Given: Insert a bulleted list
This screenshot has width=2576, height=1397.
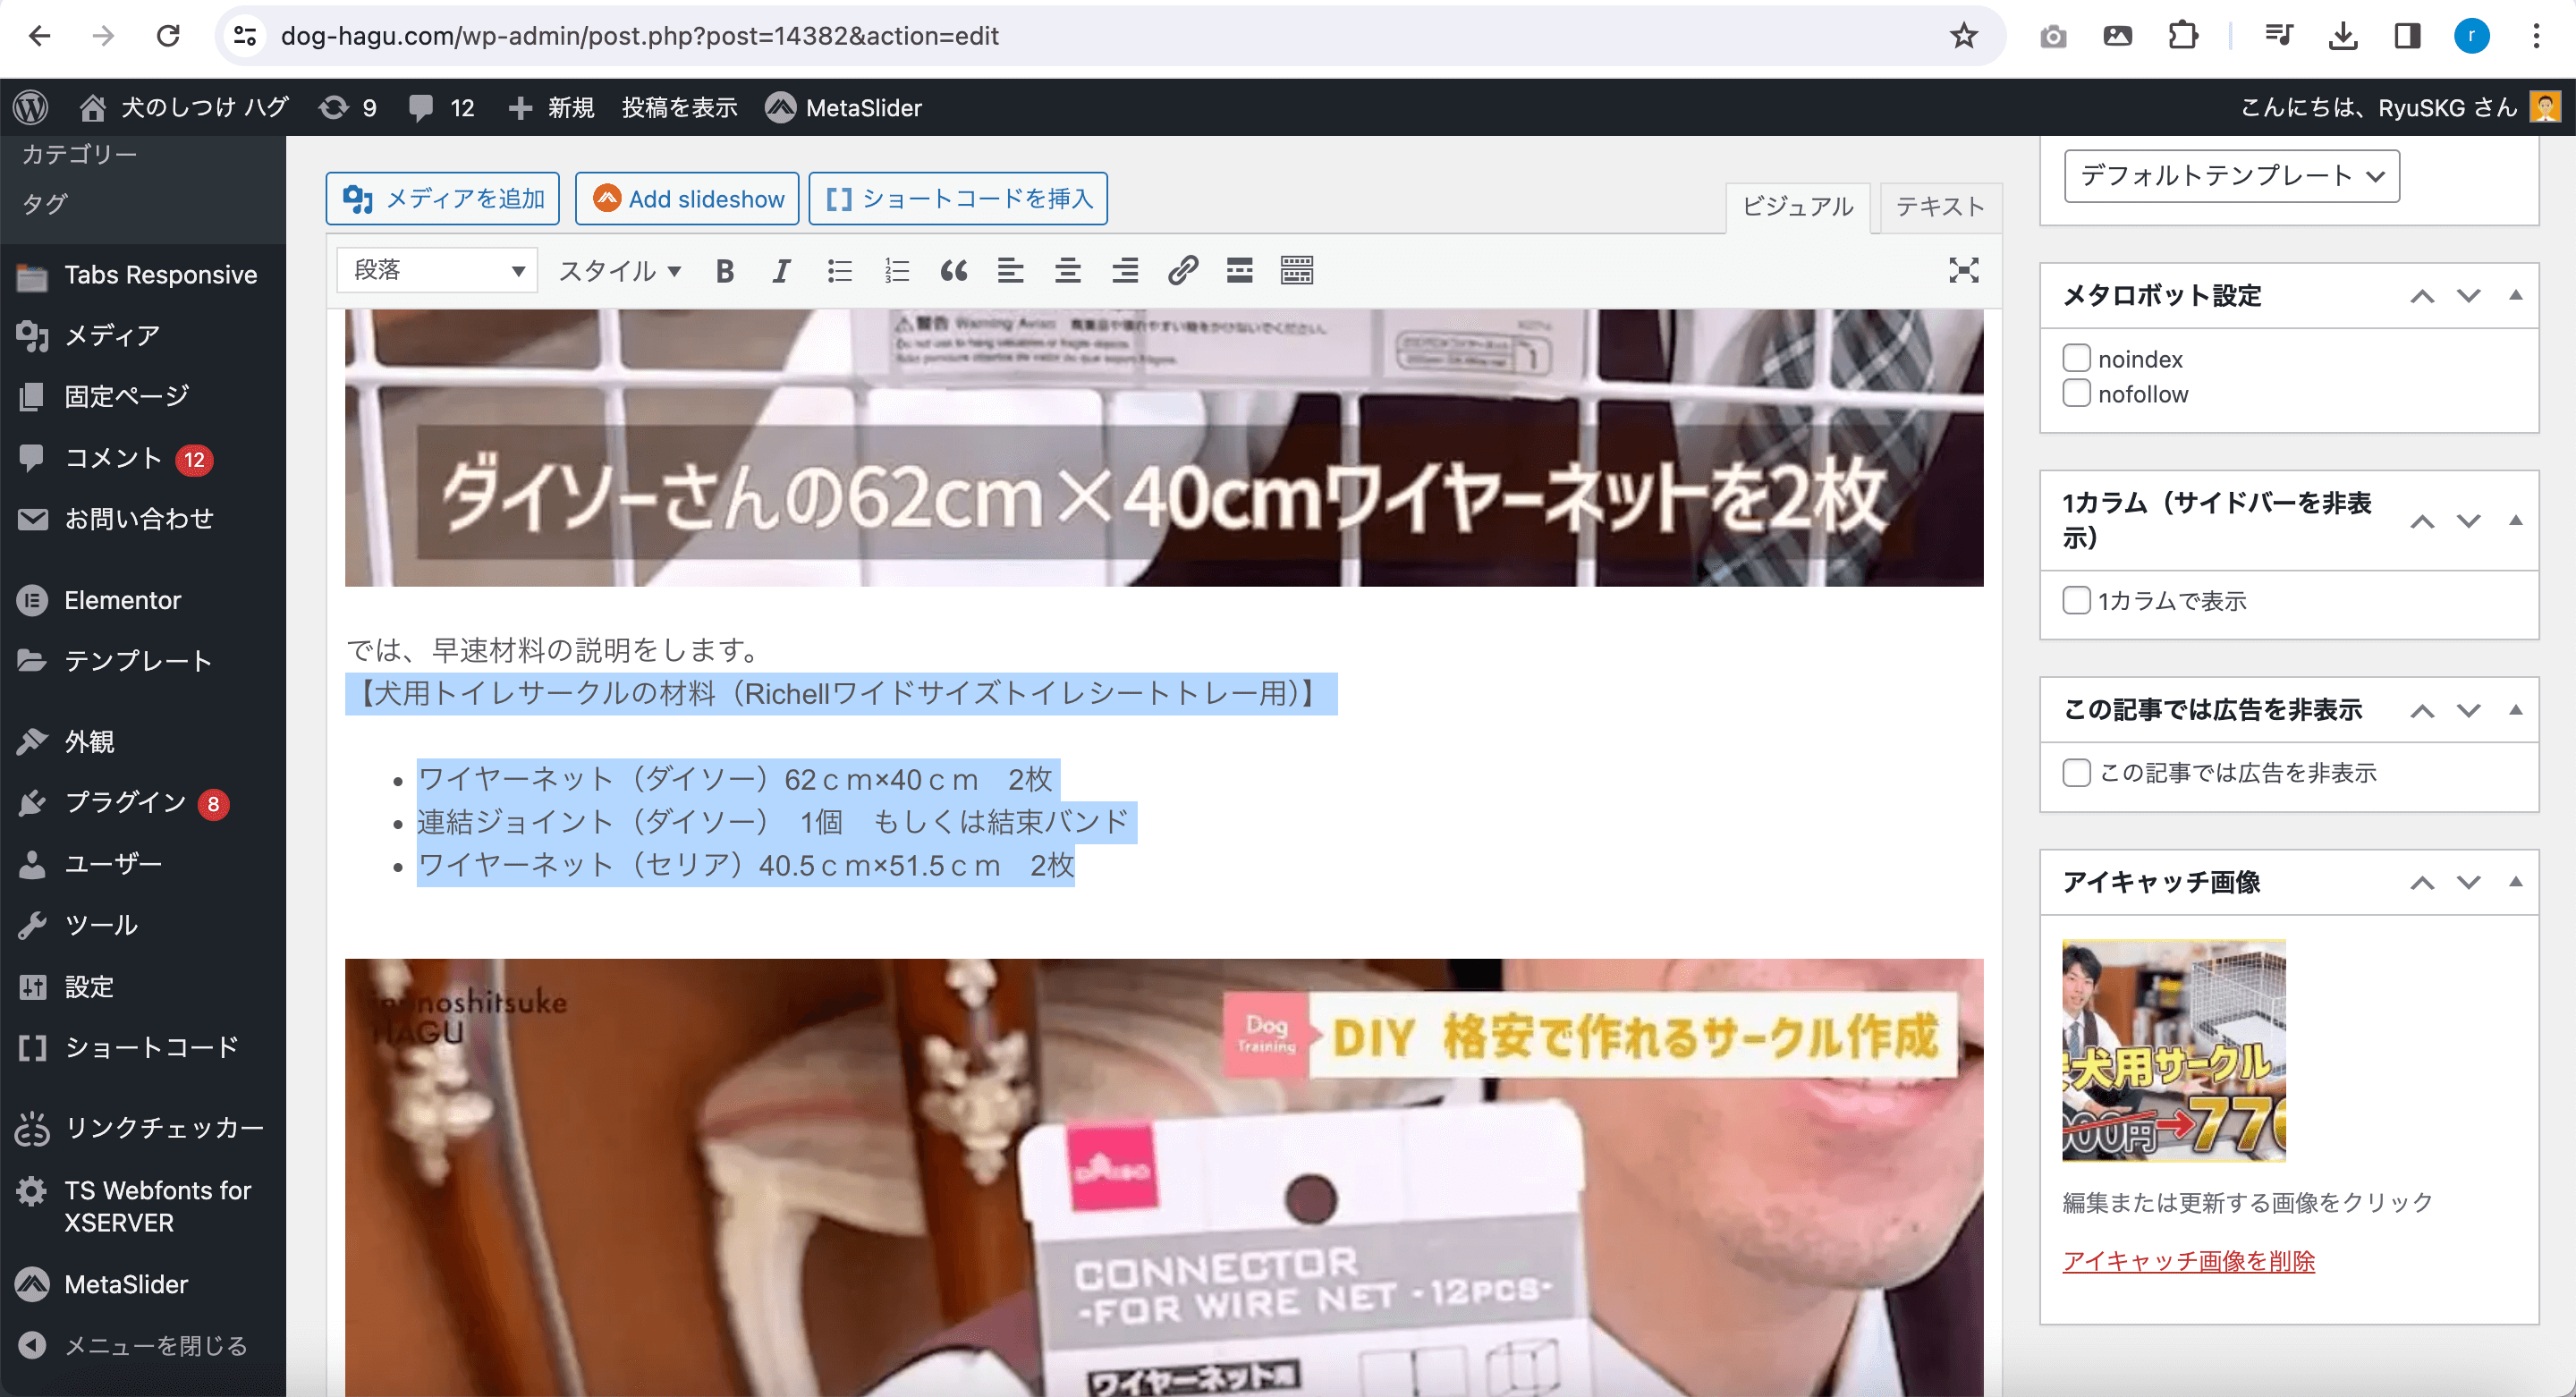Looking at the screenshot, I should click(839, 270).
